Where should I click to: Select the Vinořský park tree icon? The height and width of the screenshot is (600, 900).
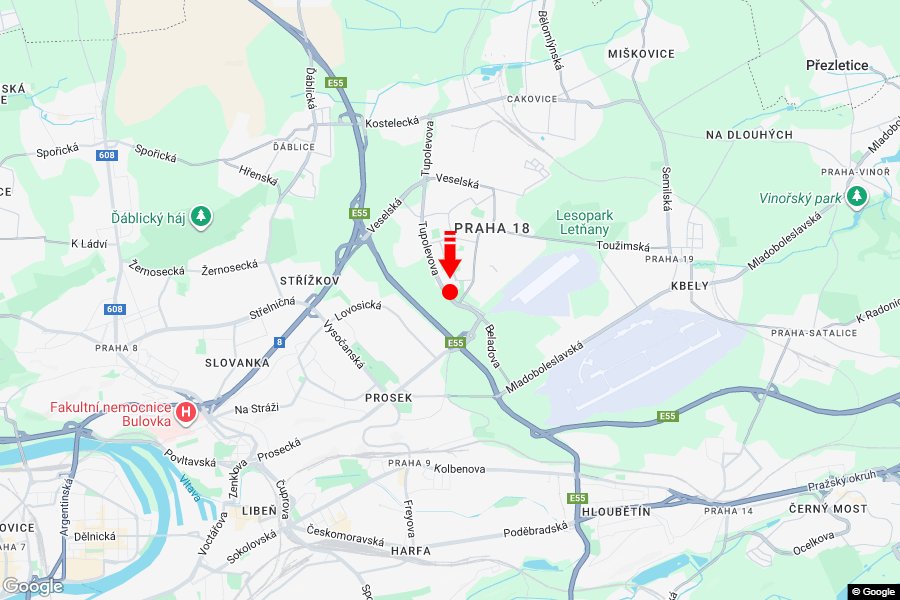[856, 197]
